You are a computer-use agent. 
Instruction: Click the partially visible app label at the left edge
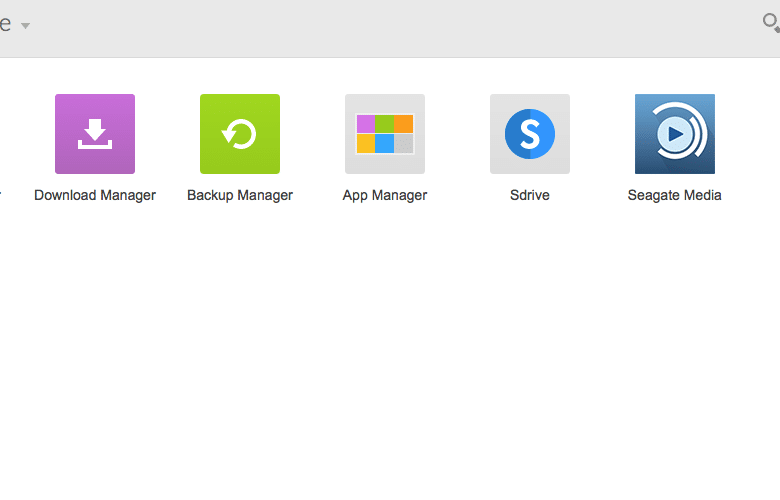coord(0,195)
